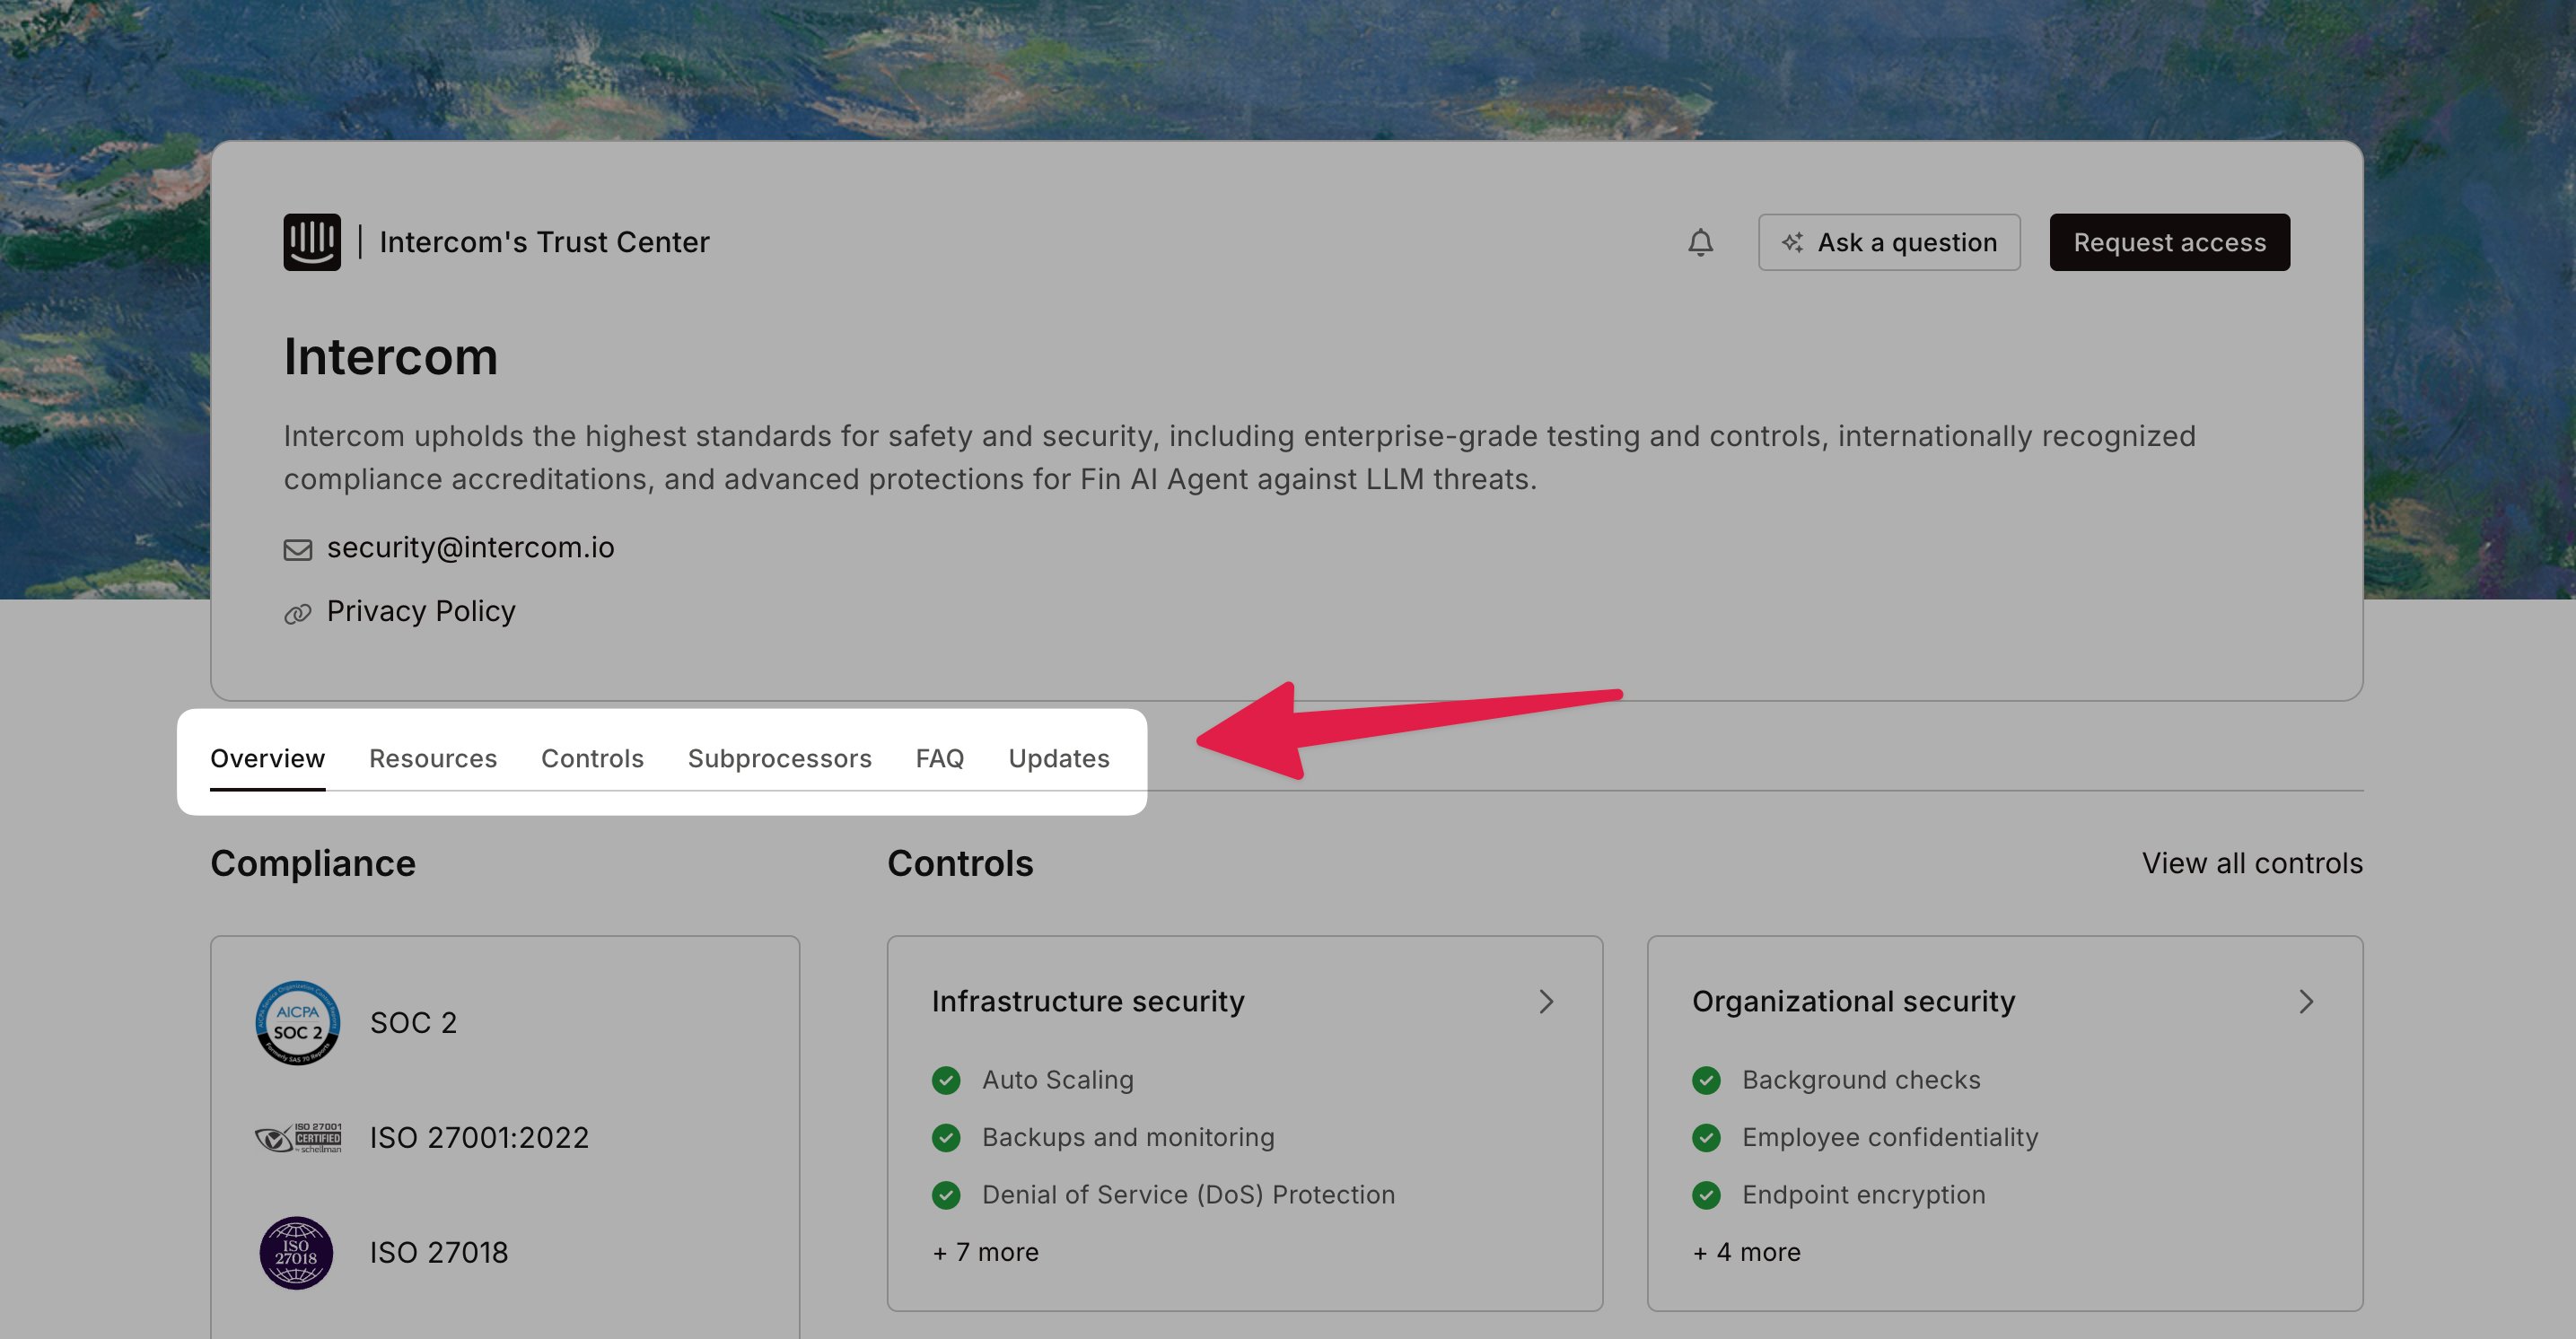The height and width of the screenshot is (1339, 2576).
Task: Click the large Intercom page heading
Action: point(391,357)
